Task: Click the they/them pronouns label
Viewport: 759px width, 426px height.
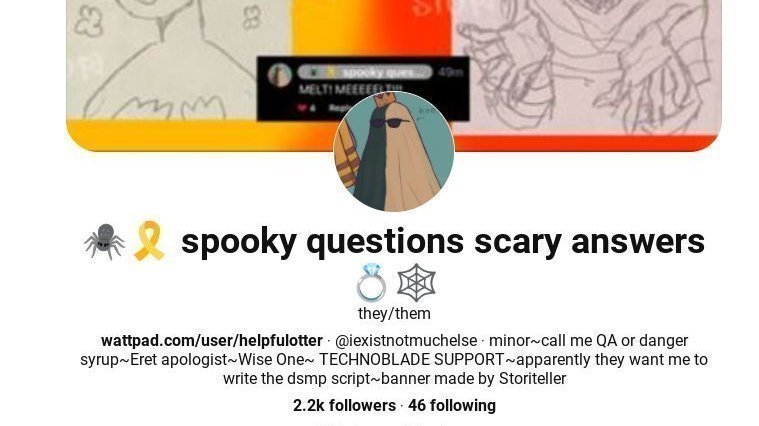Action: pyautogui.click(x=394, y=313)
